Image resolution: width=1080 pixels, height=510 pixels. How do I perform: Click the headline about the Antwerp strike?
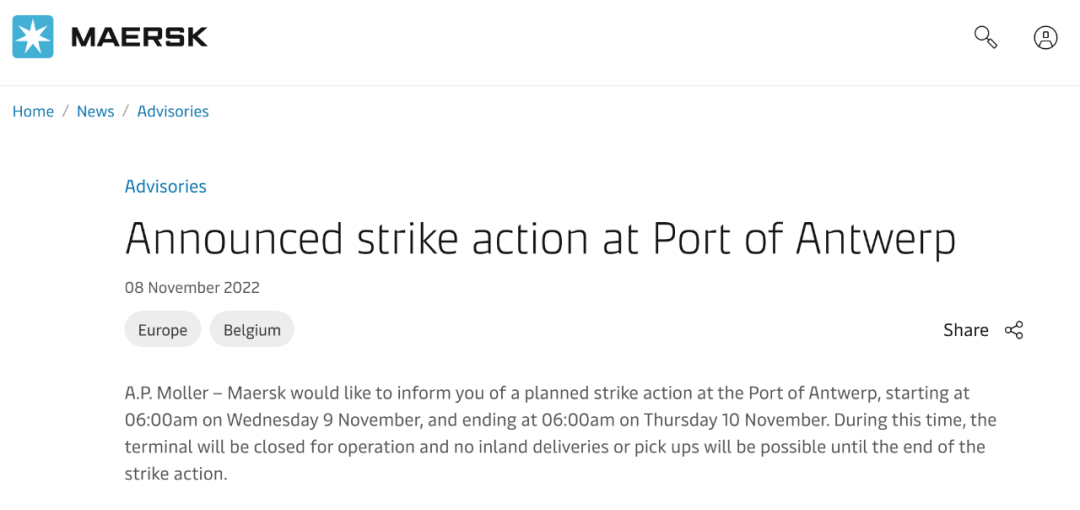point(540,239)
